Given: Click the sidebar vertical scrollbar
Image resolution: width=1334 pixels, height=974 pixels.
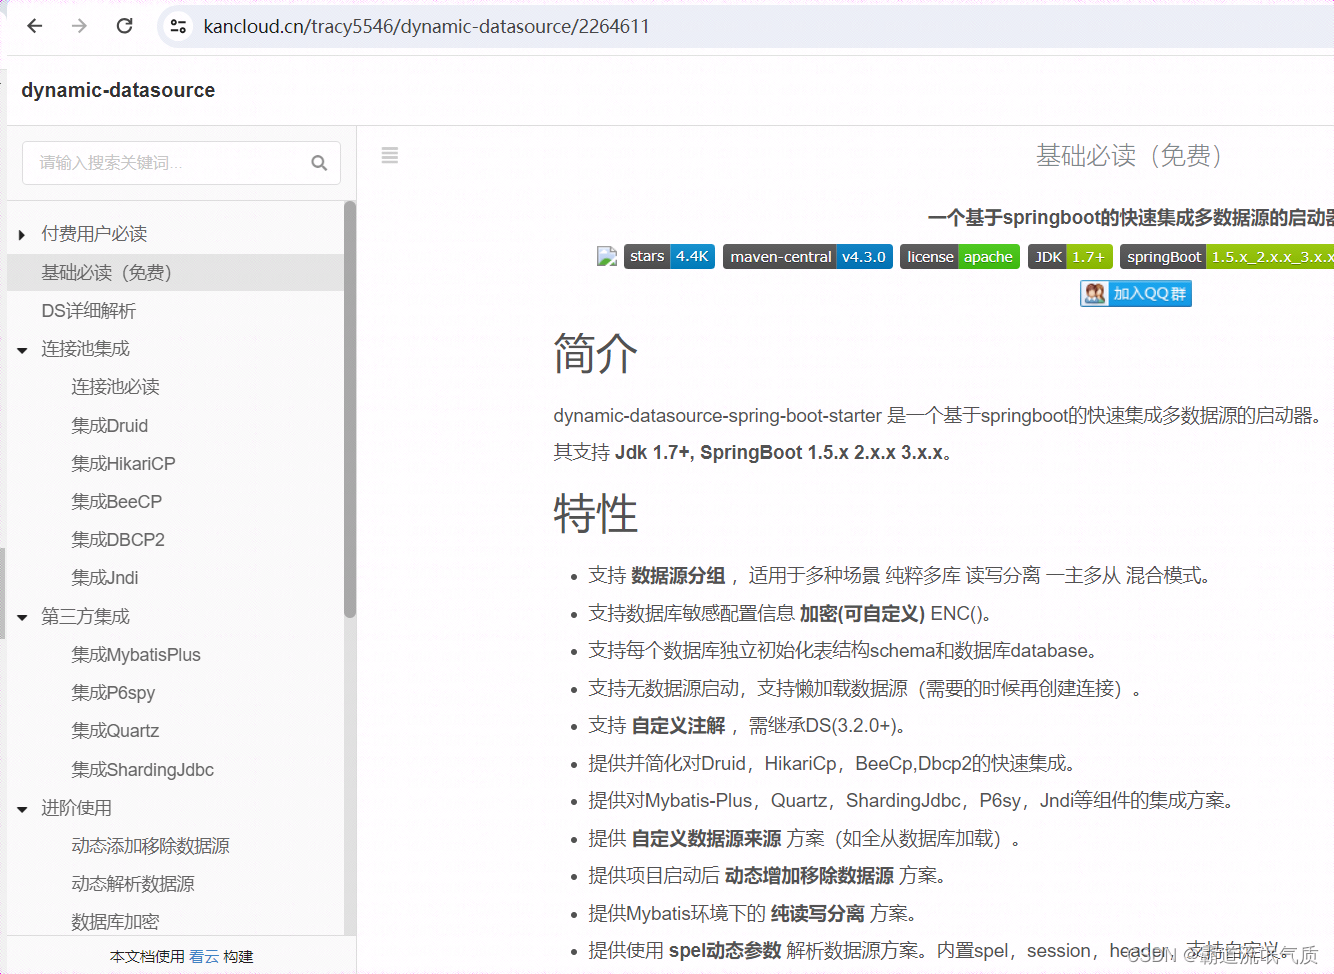Looking at the screenshot, I should tap(350, 410).
